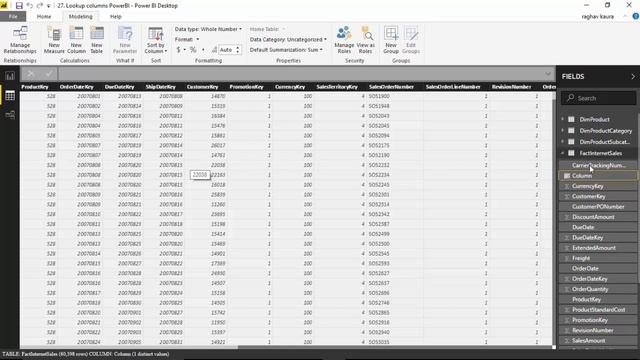640x360 pixels.
Task: Apply percentage format
Action: (x=193, y=50)
